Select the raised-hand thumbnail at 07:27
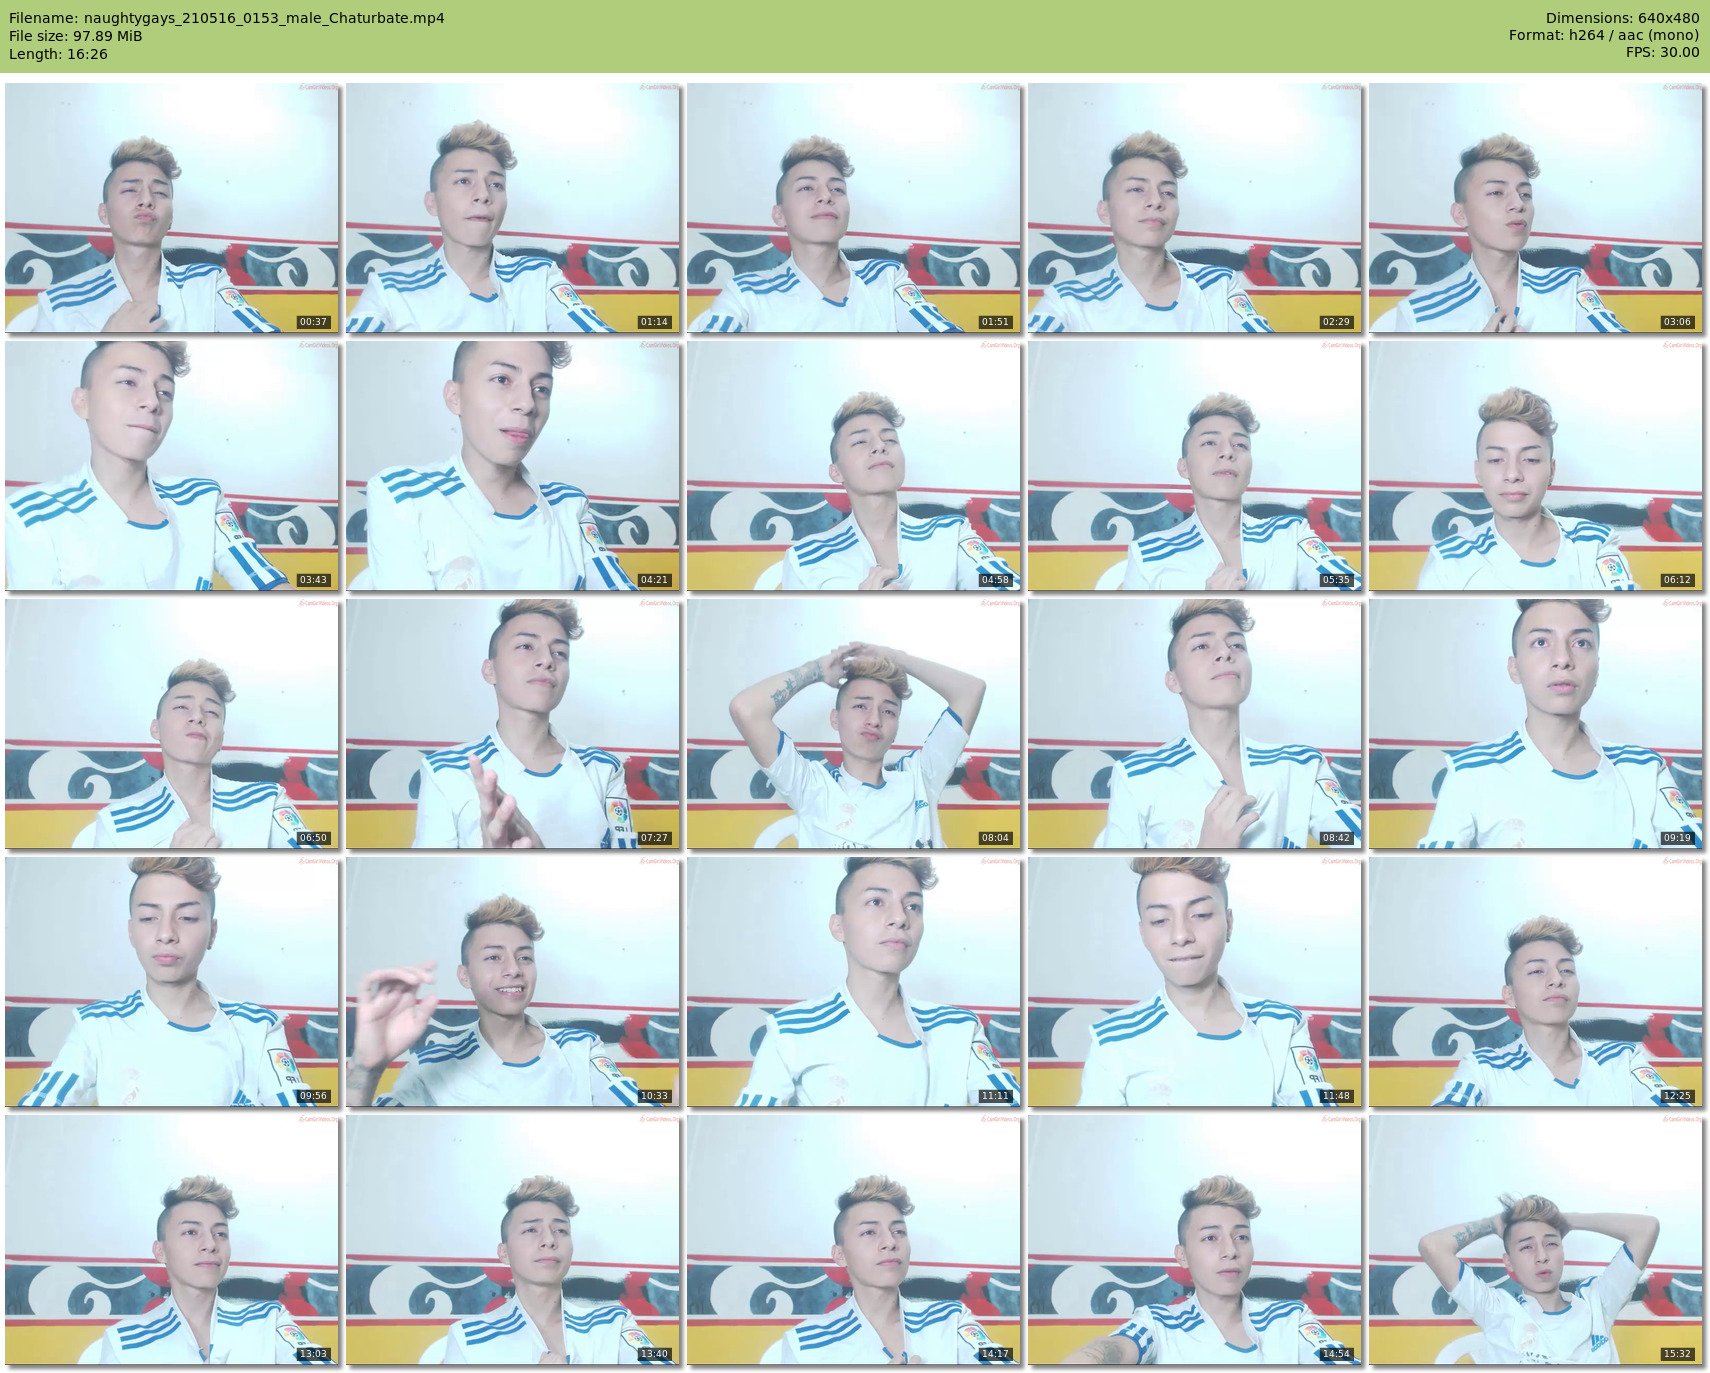 tap(513, 724)
